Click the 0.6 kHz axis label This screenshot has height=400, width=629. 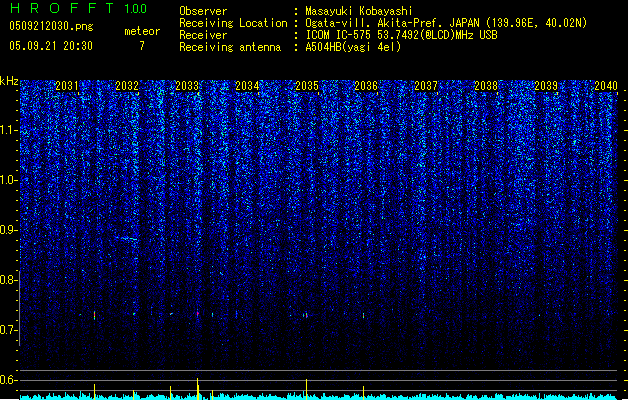point(8,380)
